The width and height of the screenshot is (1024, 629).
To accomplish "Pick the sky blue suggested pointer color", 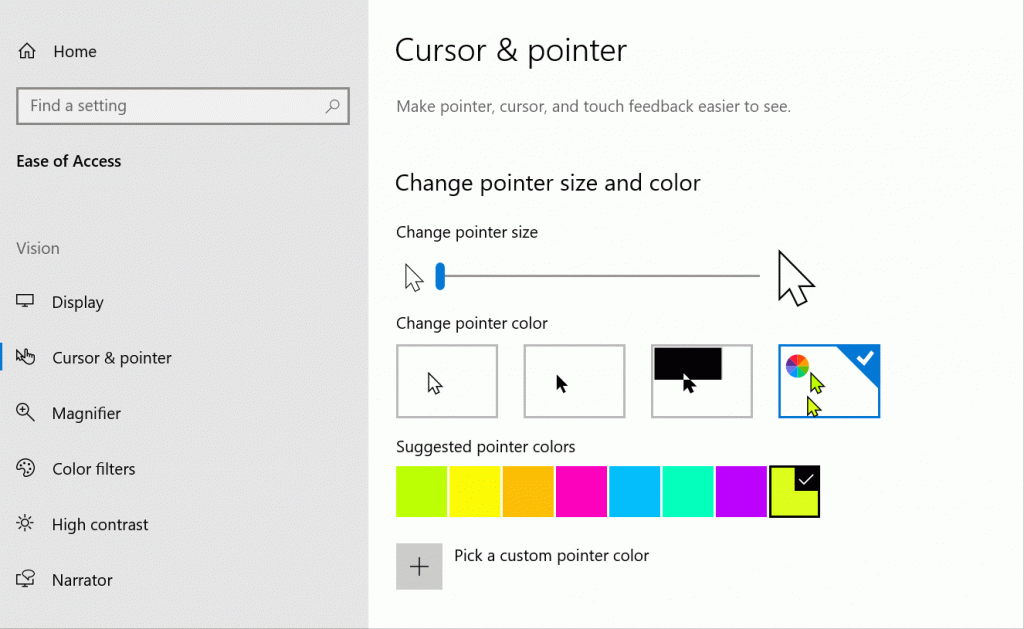I will click(635, 491).
